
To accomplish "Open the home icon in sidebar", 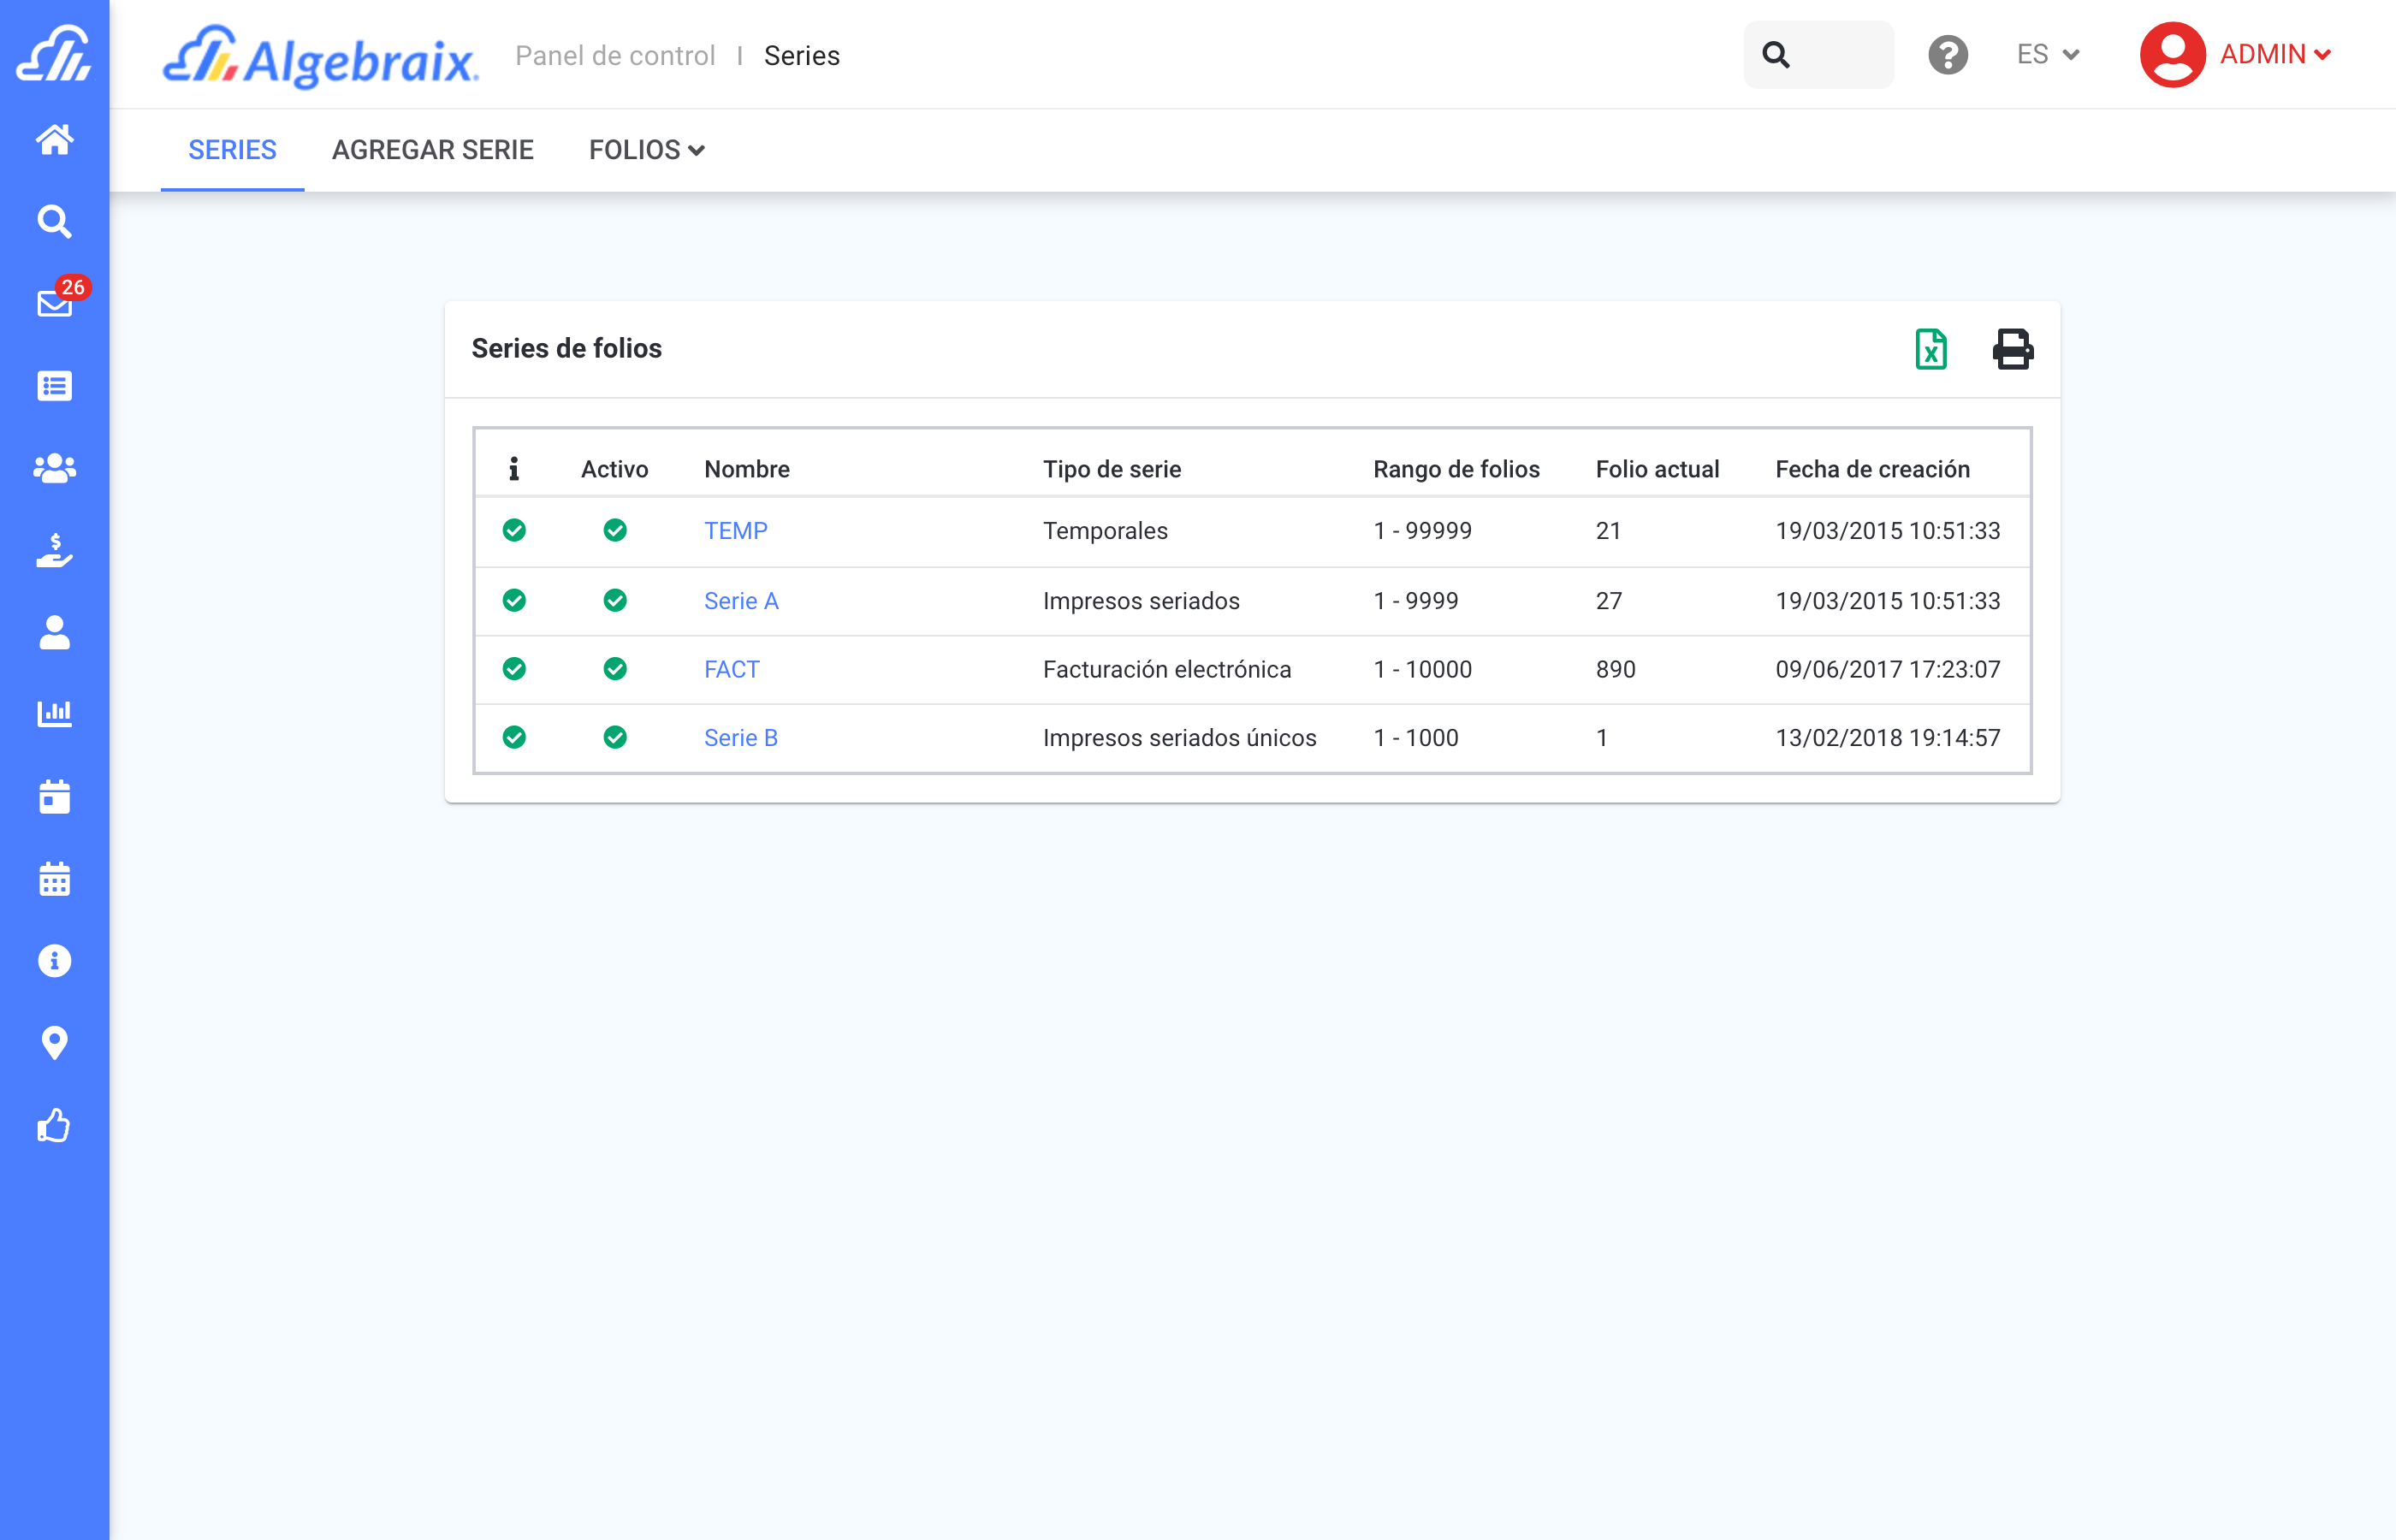I will pos(54,139).
